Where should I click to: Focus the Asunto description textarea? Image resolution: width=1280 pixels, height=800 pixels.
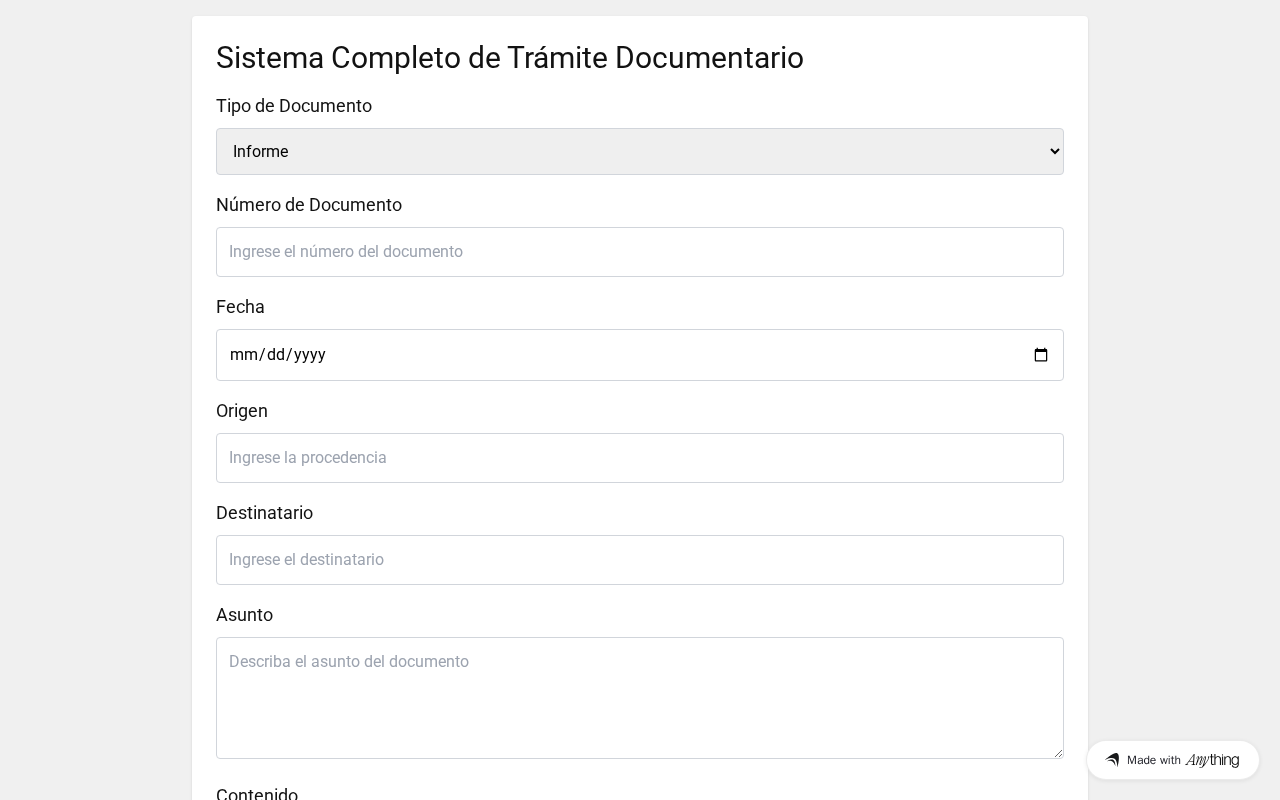click(x=640, y=698)
